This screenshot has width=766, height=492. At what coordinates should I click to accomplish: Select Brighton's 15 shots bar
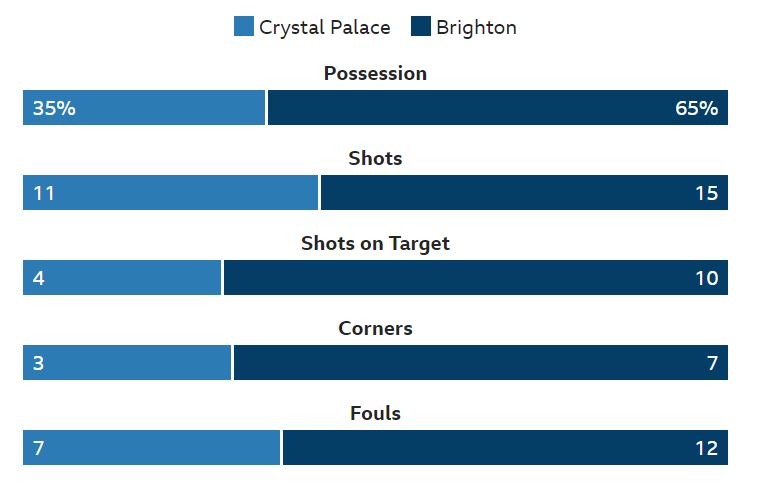(x=524, y=193)
